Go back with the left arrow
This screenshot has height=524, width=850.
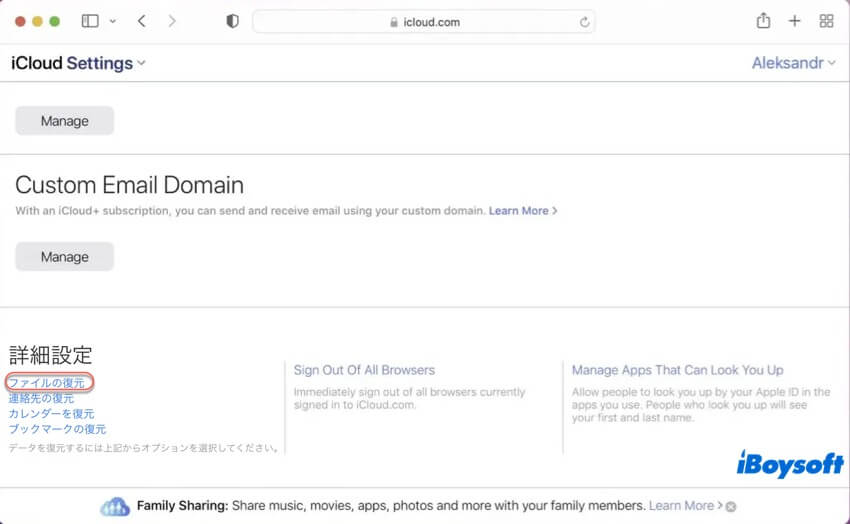tap(141, 21)
